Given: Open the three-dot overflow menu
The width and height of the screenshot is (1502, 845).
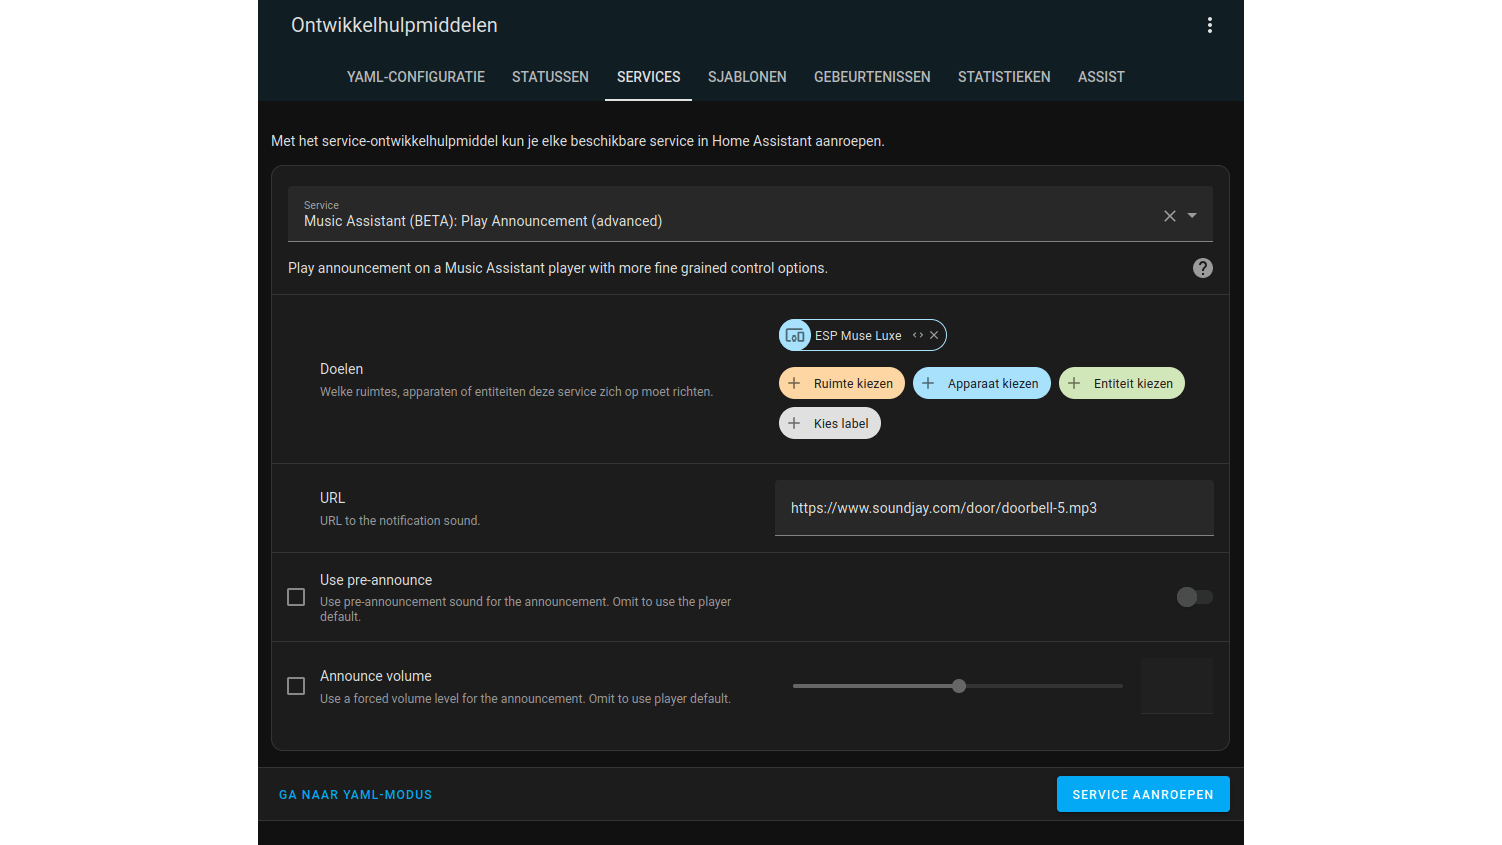Looking at the screenshot, I should point(1209,25).
